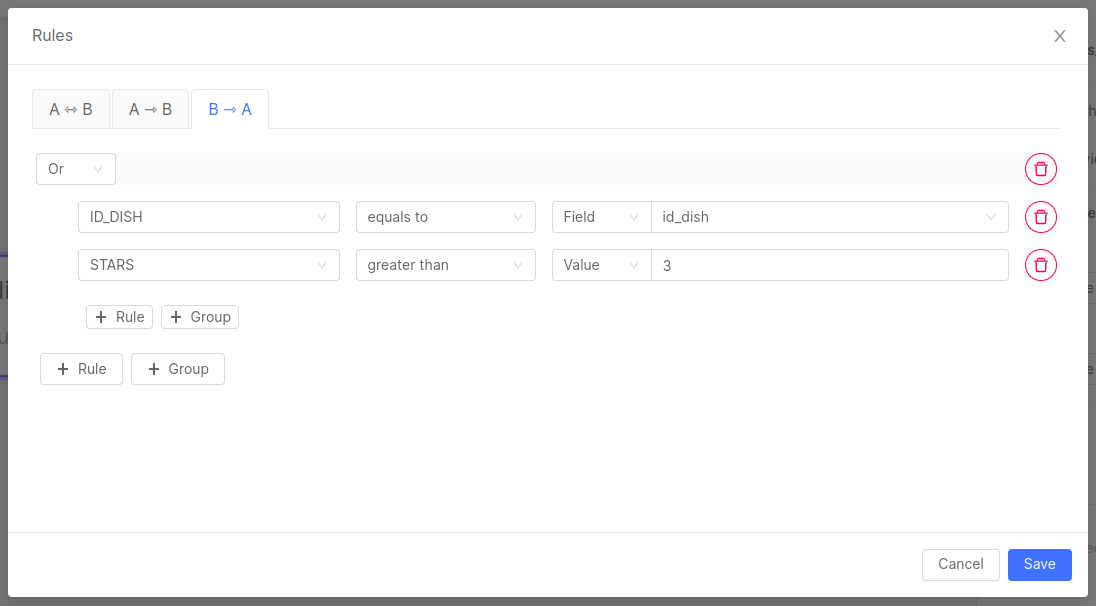Viewport: 1096px width, 606px height.
Task: Add a new top-level group
Action: [x=177, y=369]
